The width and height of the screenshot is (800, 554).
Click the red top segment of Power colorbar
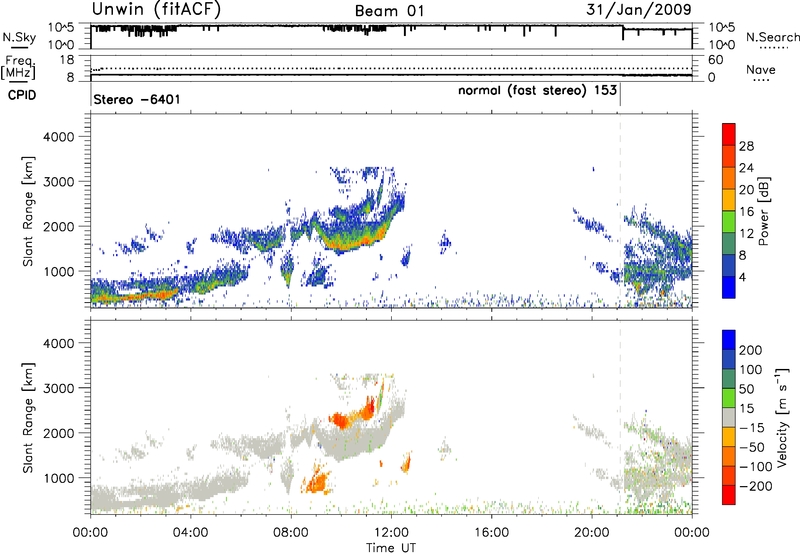pos(729,134)
